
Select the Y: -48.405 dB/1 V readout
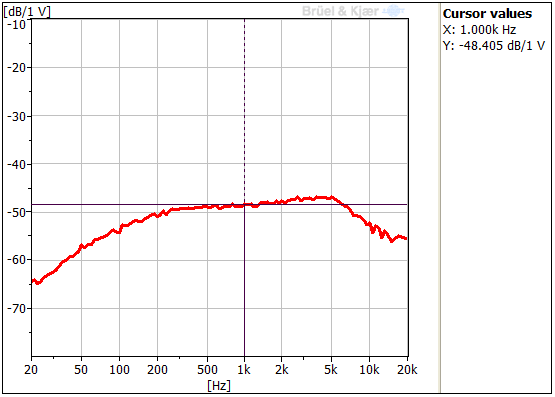pyautogui.click(x=494, y=46)
